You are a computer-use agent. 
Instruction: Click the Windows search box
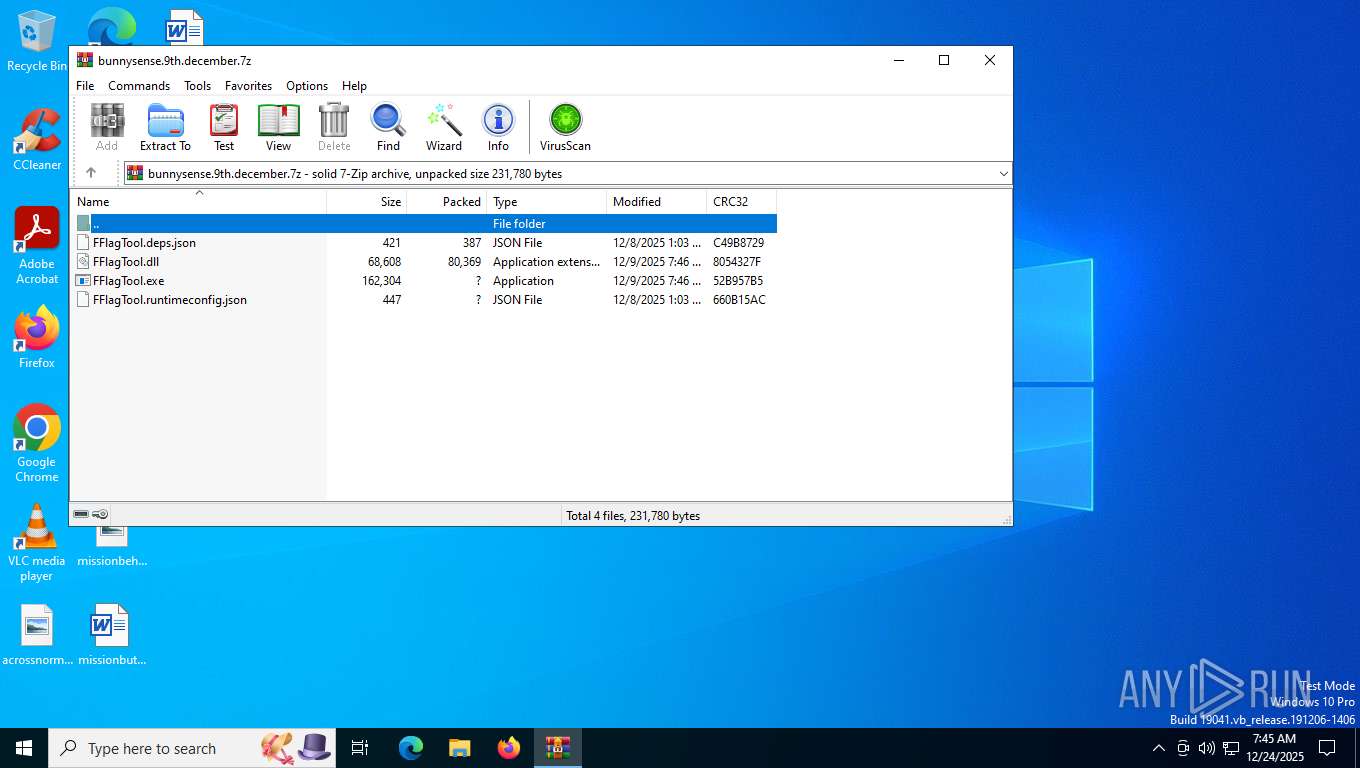pos(192,748)
